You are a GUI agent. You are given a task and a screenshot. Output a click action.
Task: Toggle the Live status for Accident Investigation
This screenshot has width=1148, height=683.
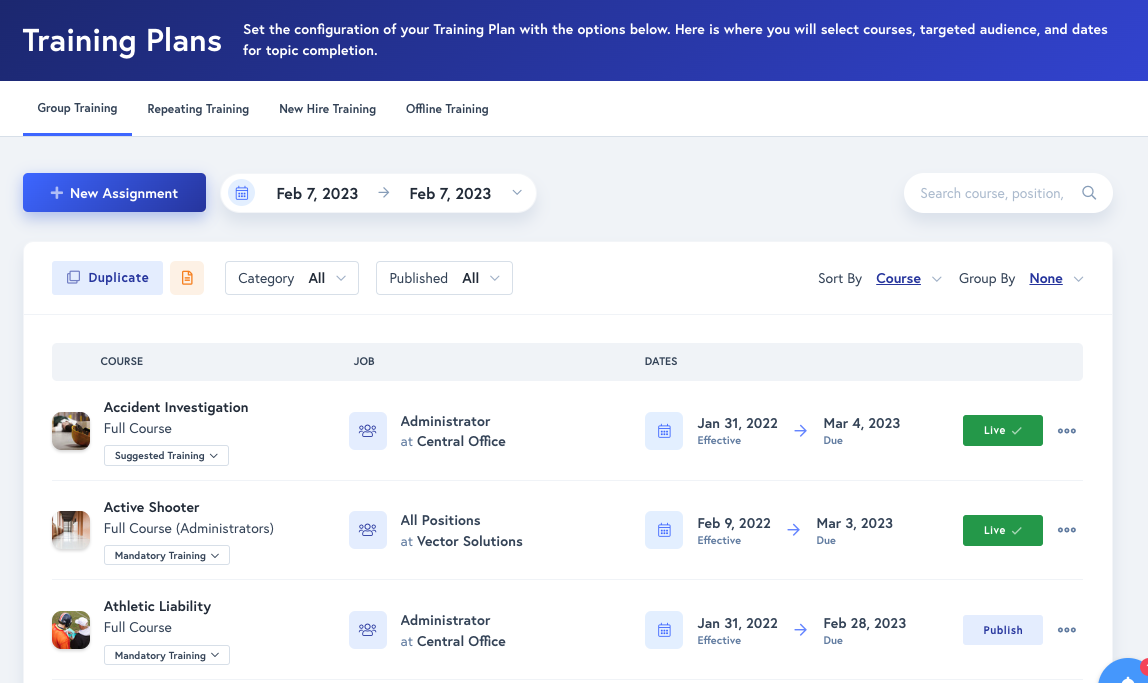(x=1002, y=431)
